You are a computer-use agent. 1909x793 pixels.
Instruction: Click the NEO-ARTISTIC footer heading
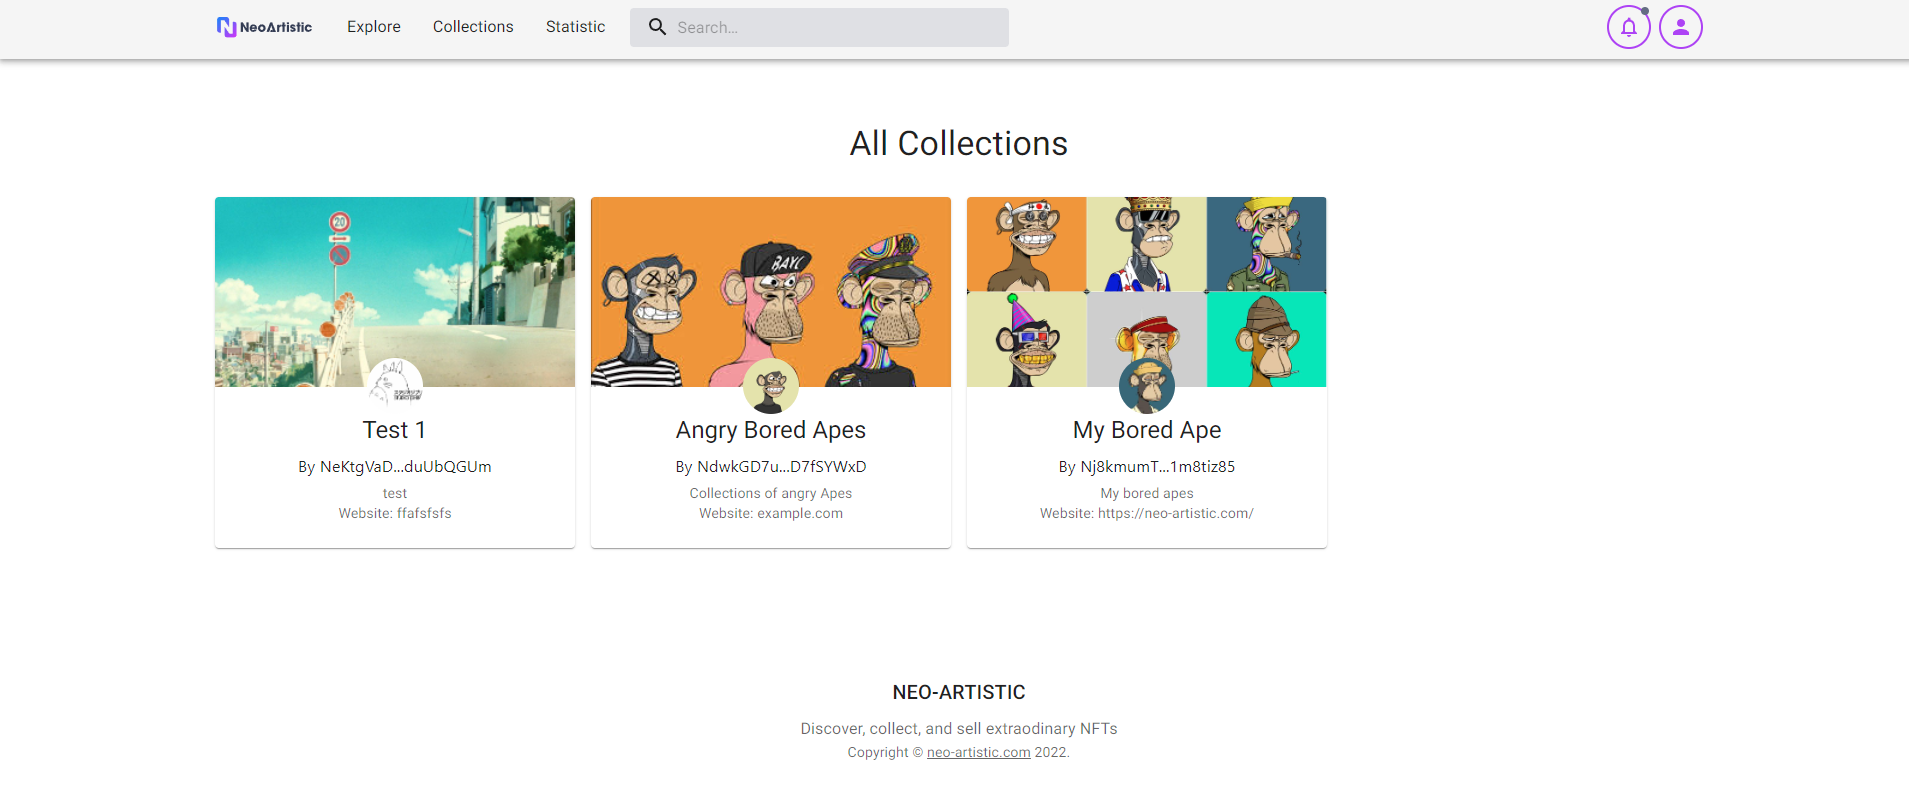coord(959,692)
